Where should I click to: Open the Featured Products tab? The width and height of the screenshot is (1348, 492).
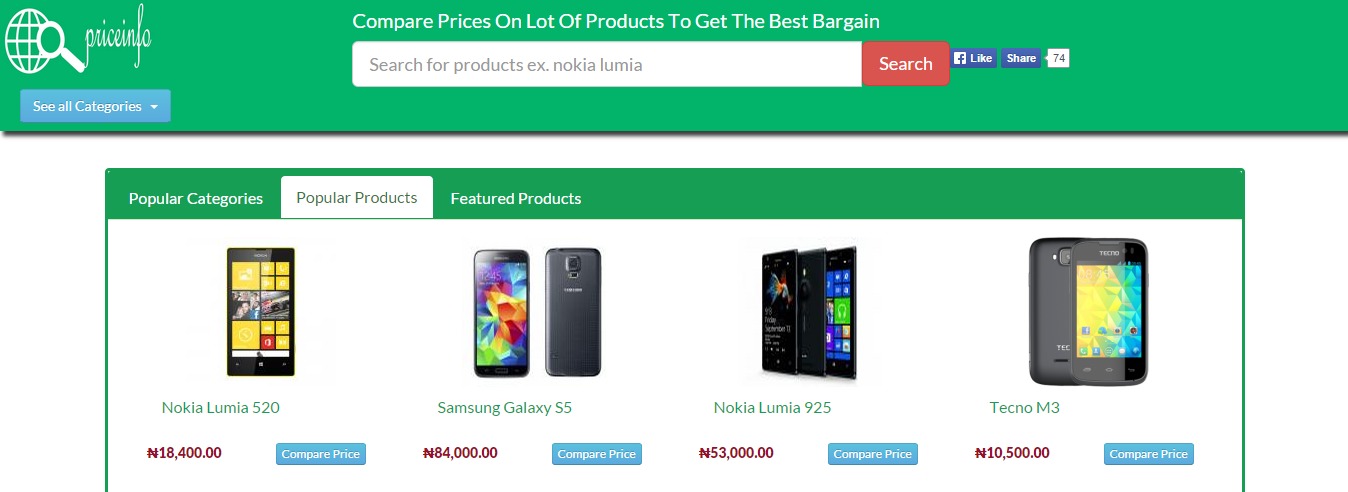point(516,198)
